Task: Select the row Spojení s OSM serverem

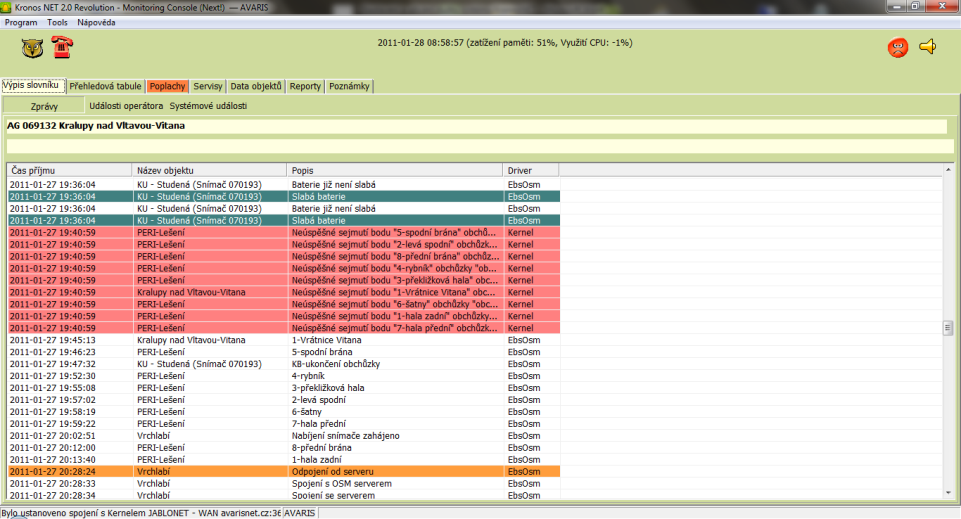Action: point(284,483)
